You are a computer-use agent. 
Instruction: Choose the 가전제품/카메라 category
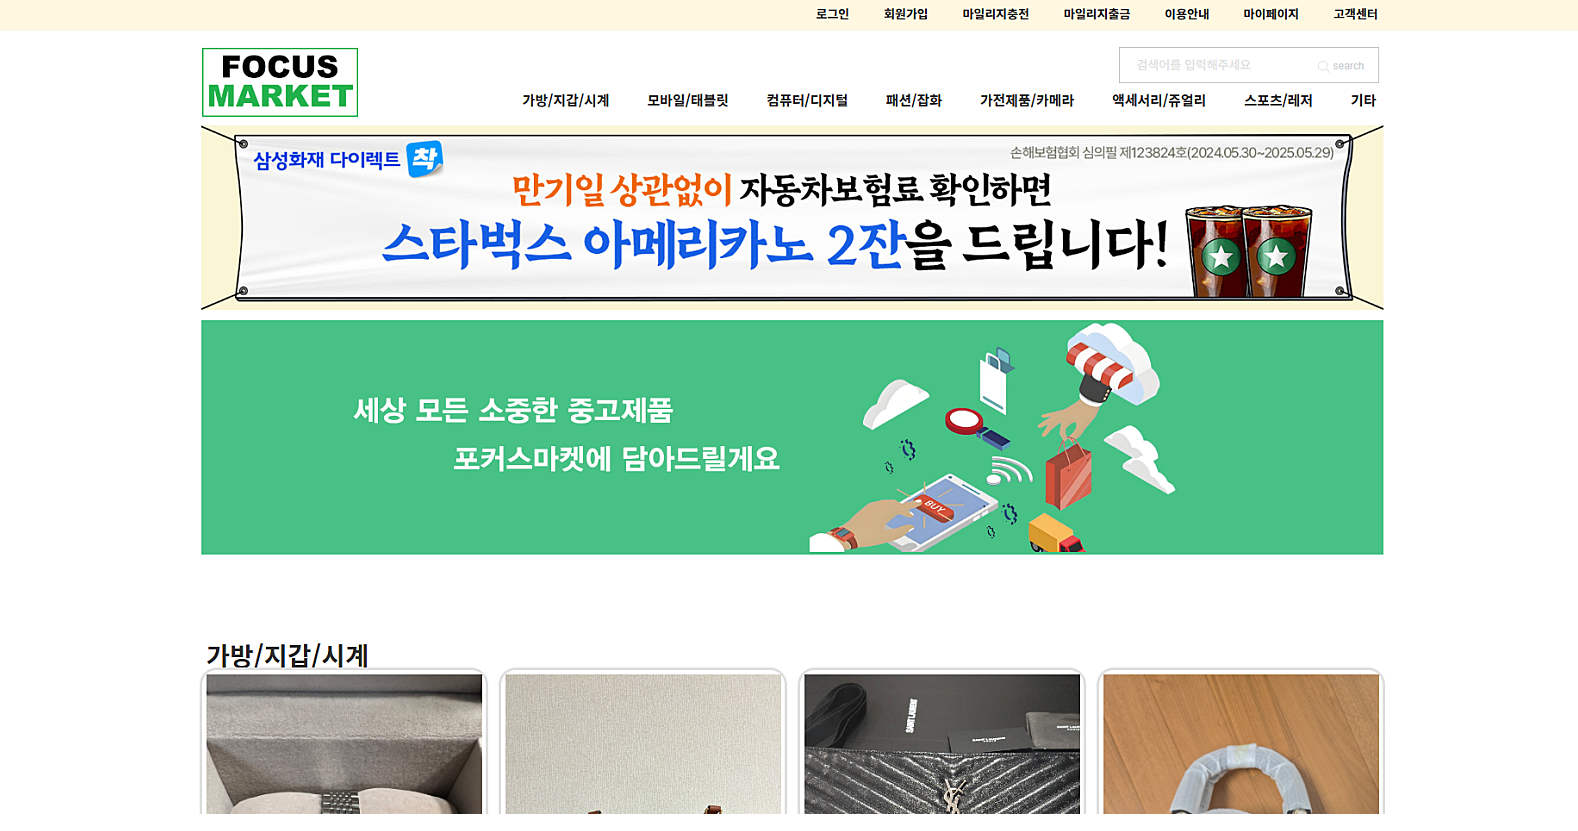click(1027, 100)
